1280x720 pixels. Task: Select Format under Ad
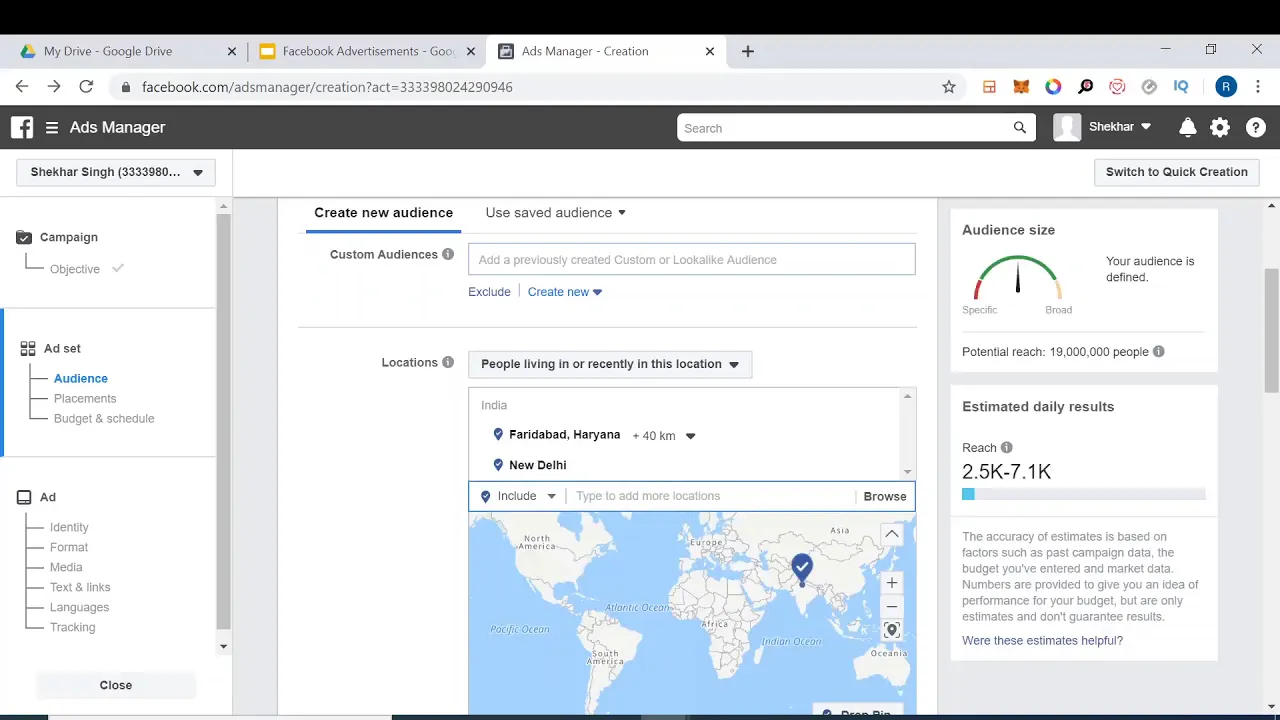click(69, 547)
